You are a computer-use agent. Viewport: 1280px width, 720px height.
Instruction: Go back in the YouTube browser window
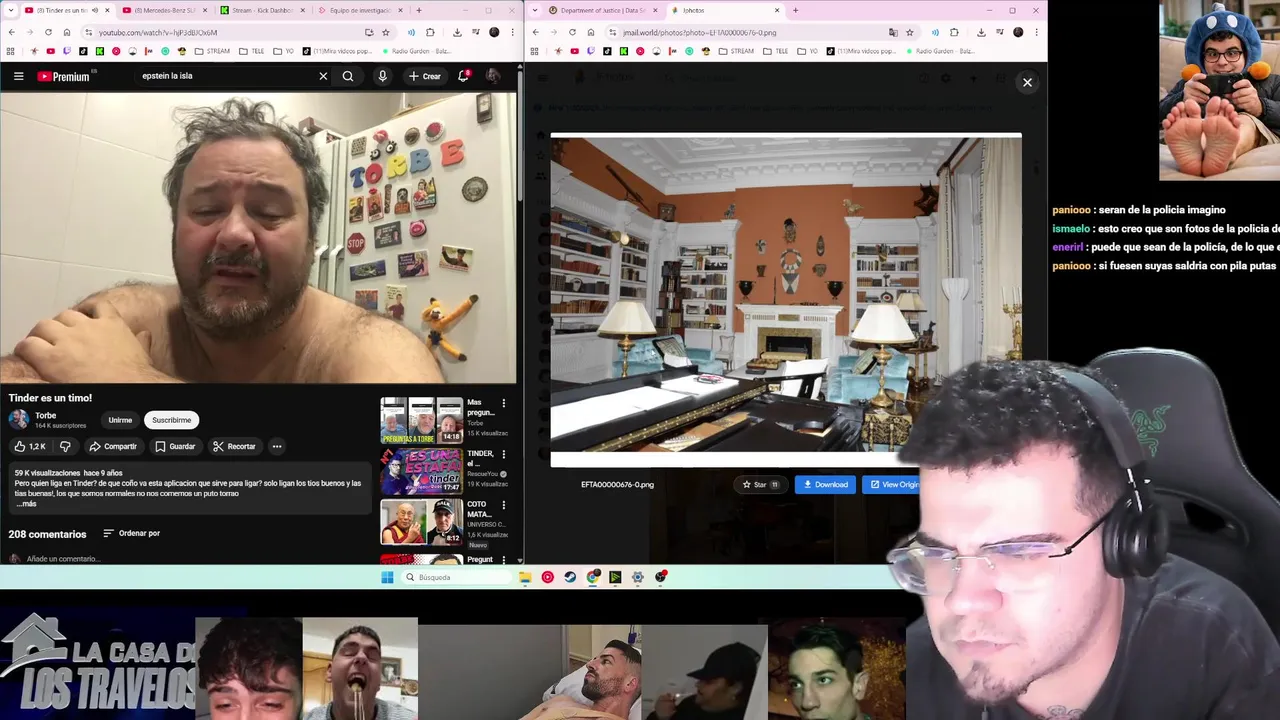pos(11,32)
